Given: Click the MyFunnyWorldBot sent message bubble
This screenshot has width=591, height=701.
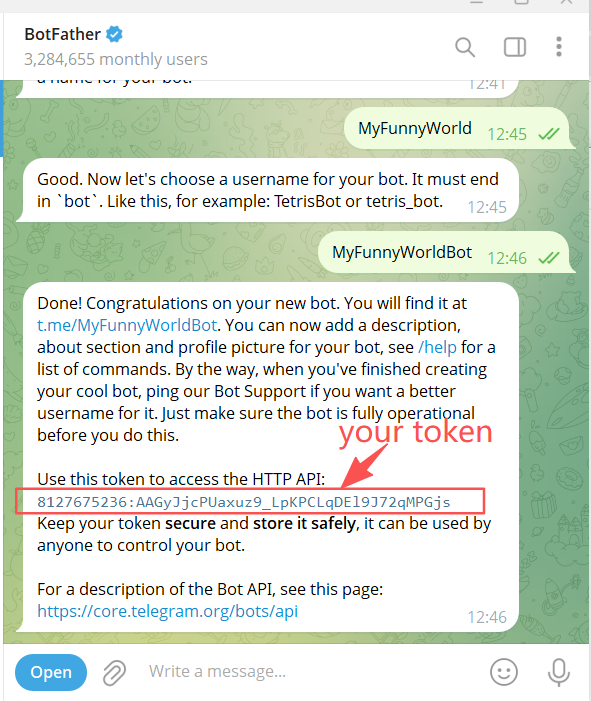Looking at the screenshot, I should click(x=446, y=253).
